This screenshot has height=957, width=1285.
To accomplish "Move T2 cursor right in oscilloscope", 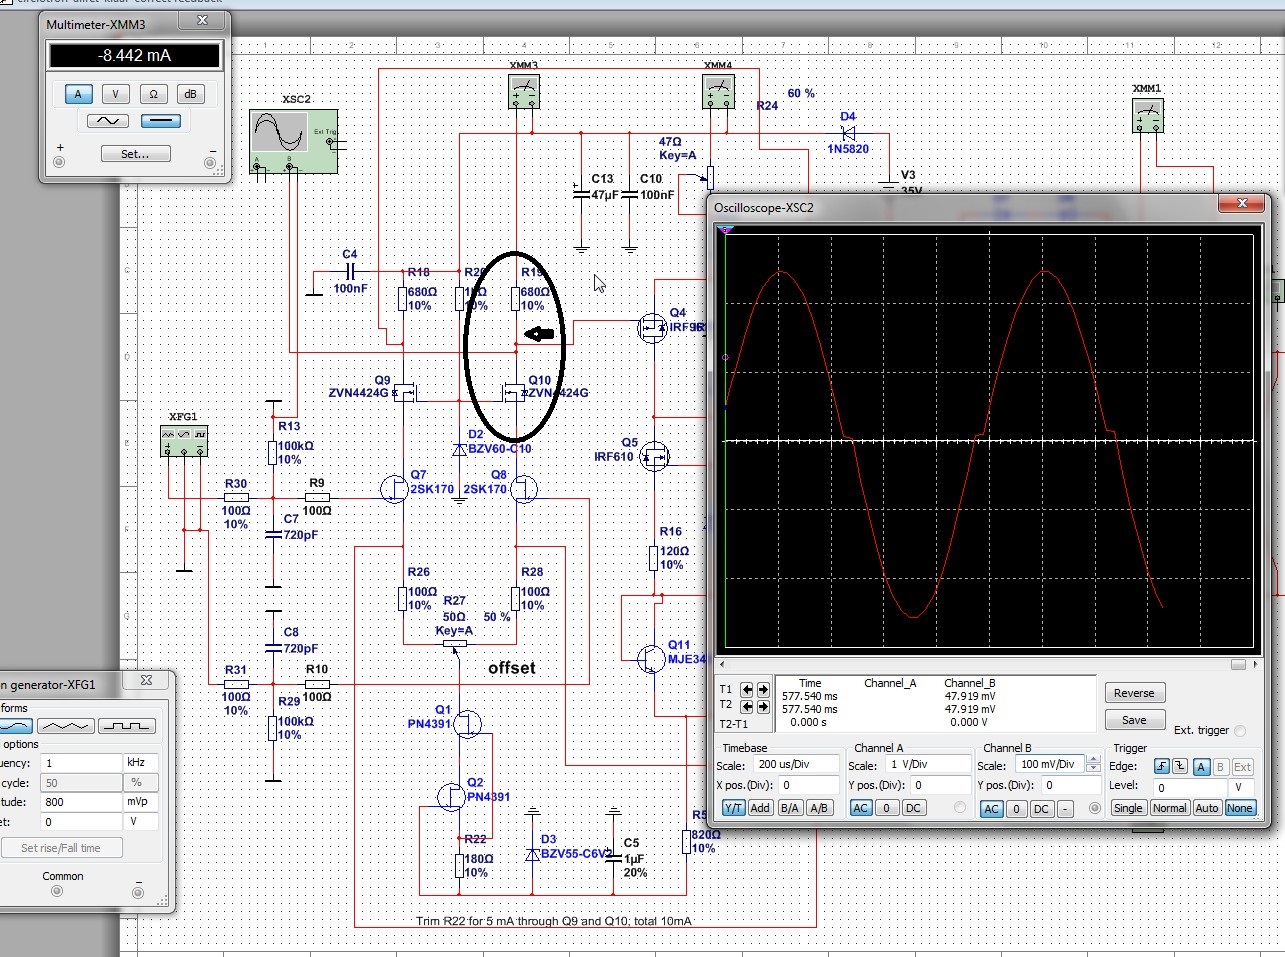I will [x=763, y=705].
